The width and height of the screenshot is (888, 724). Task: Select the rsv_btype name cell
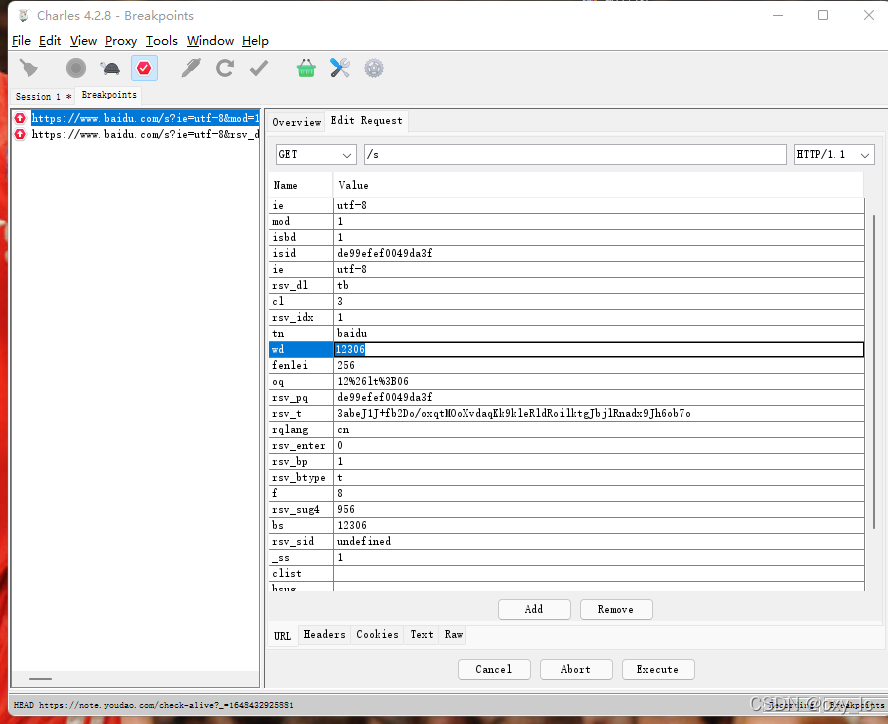(x=301, y=478)
